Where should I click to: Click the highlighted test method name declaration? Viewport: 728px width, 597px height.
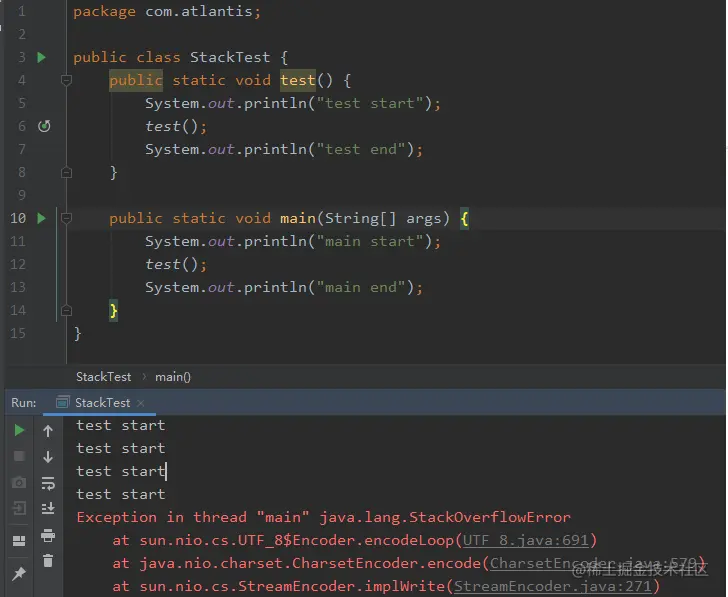click(x=298, y=80)
